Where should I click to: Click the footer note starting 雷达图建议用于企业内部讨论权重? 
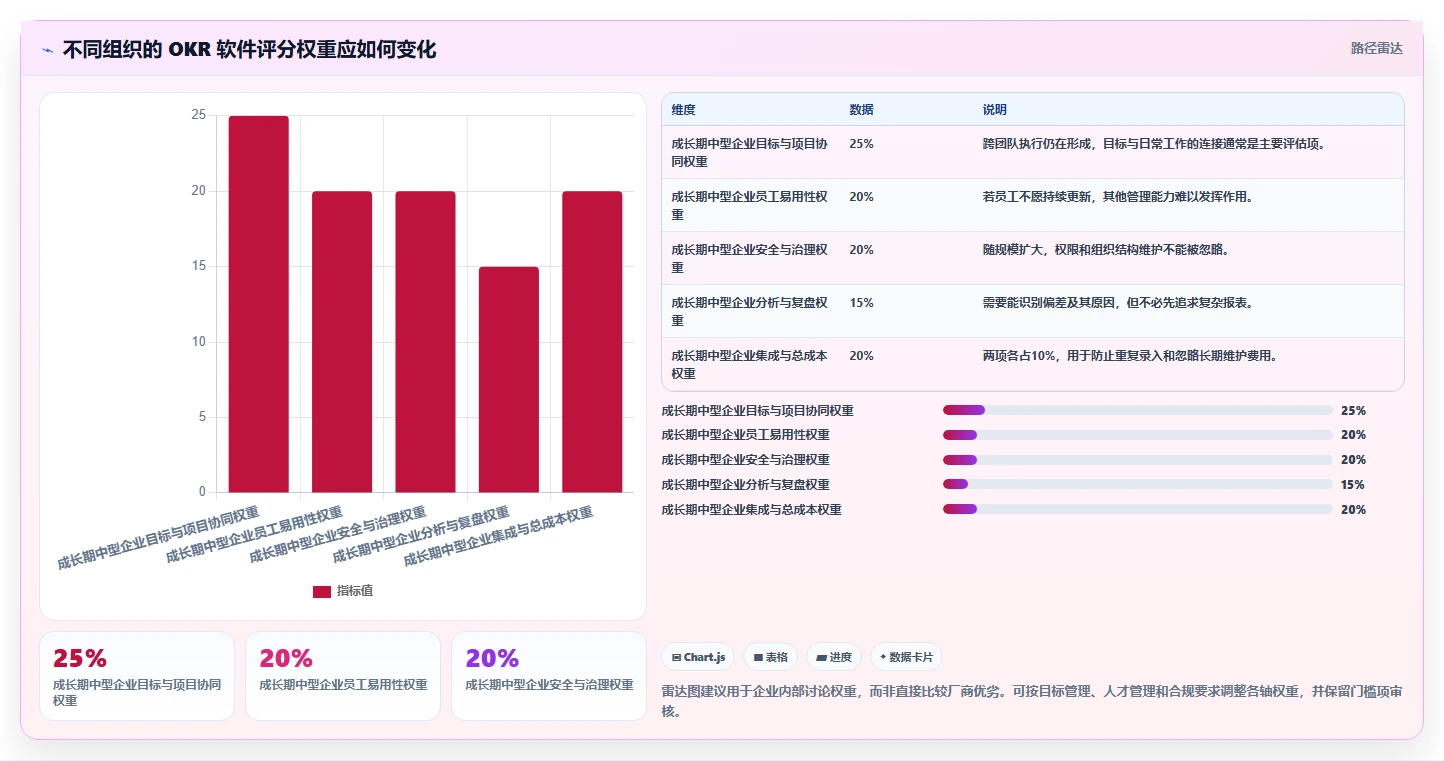[1032, 701]
